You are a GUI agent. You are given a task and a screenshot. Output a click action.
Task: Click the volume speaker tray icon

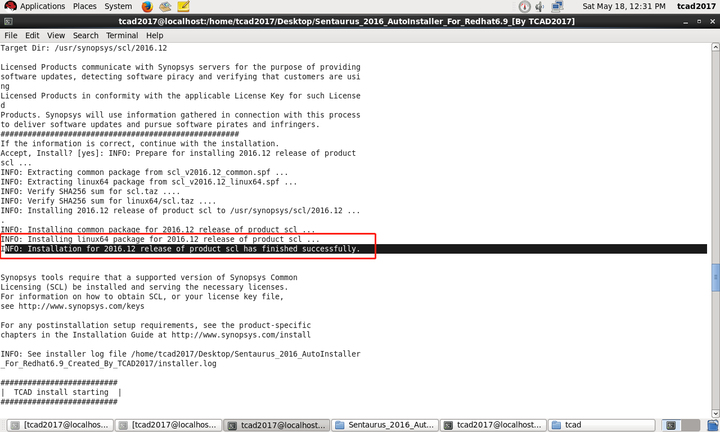coord(540,6)
